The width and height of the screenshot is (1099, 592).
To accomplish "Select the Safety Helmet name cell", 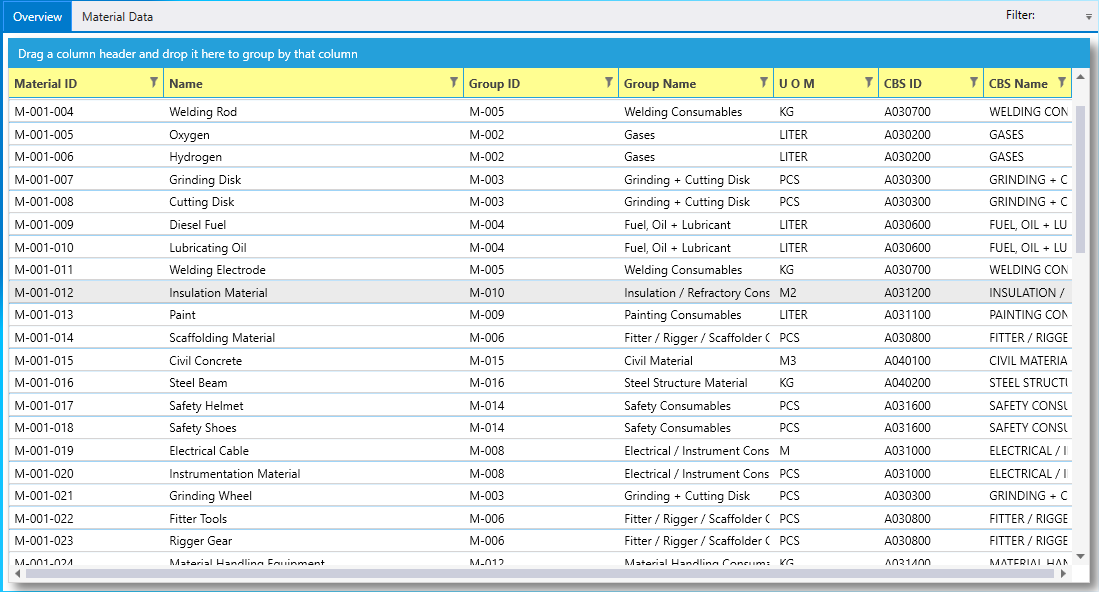I will pos(313,406).
